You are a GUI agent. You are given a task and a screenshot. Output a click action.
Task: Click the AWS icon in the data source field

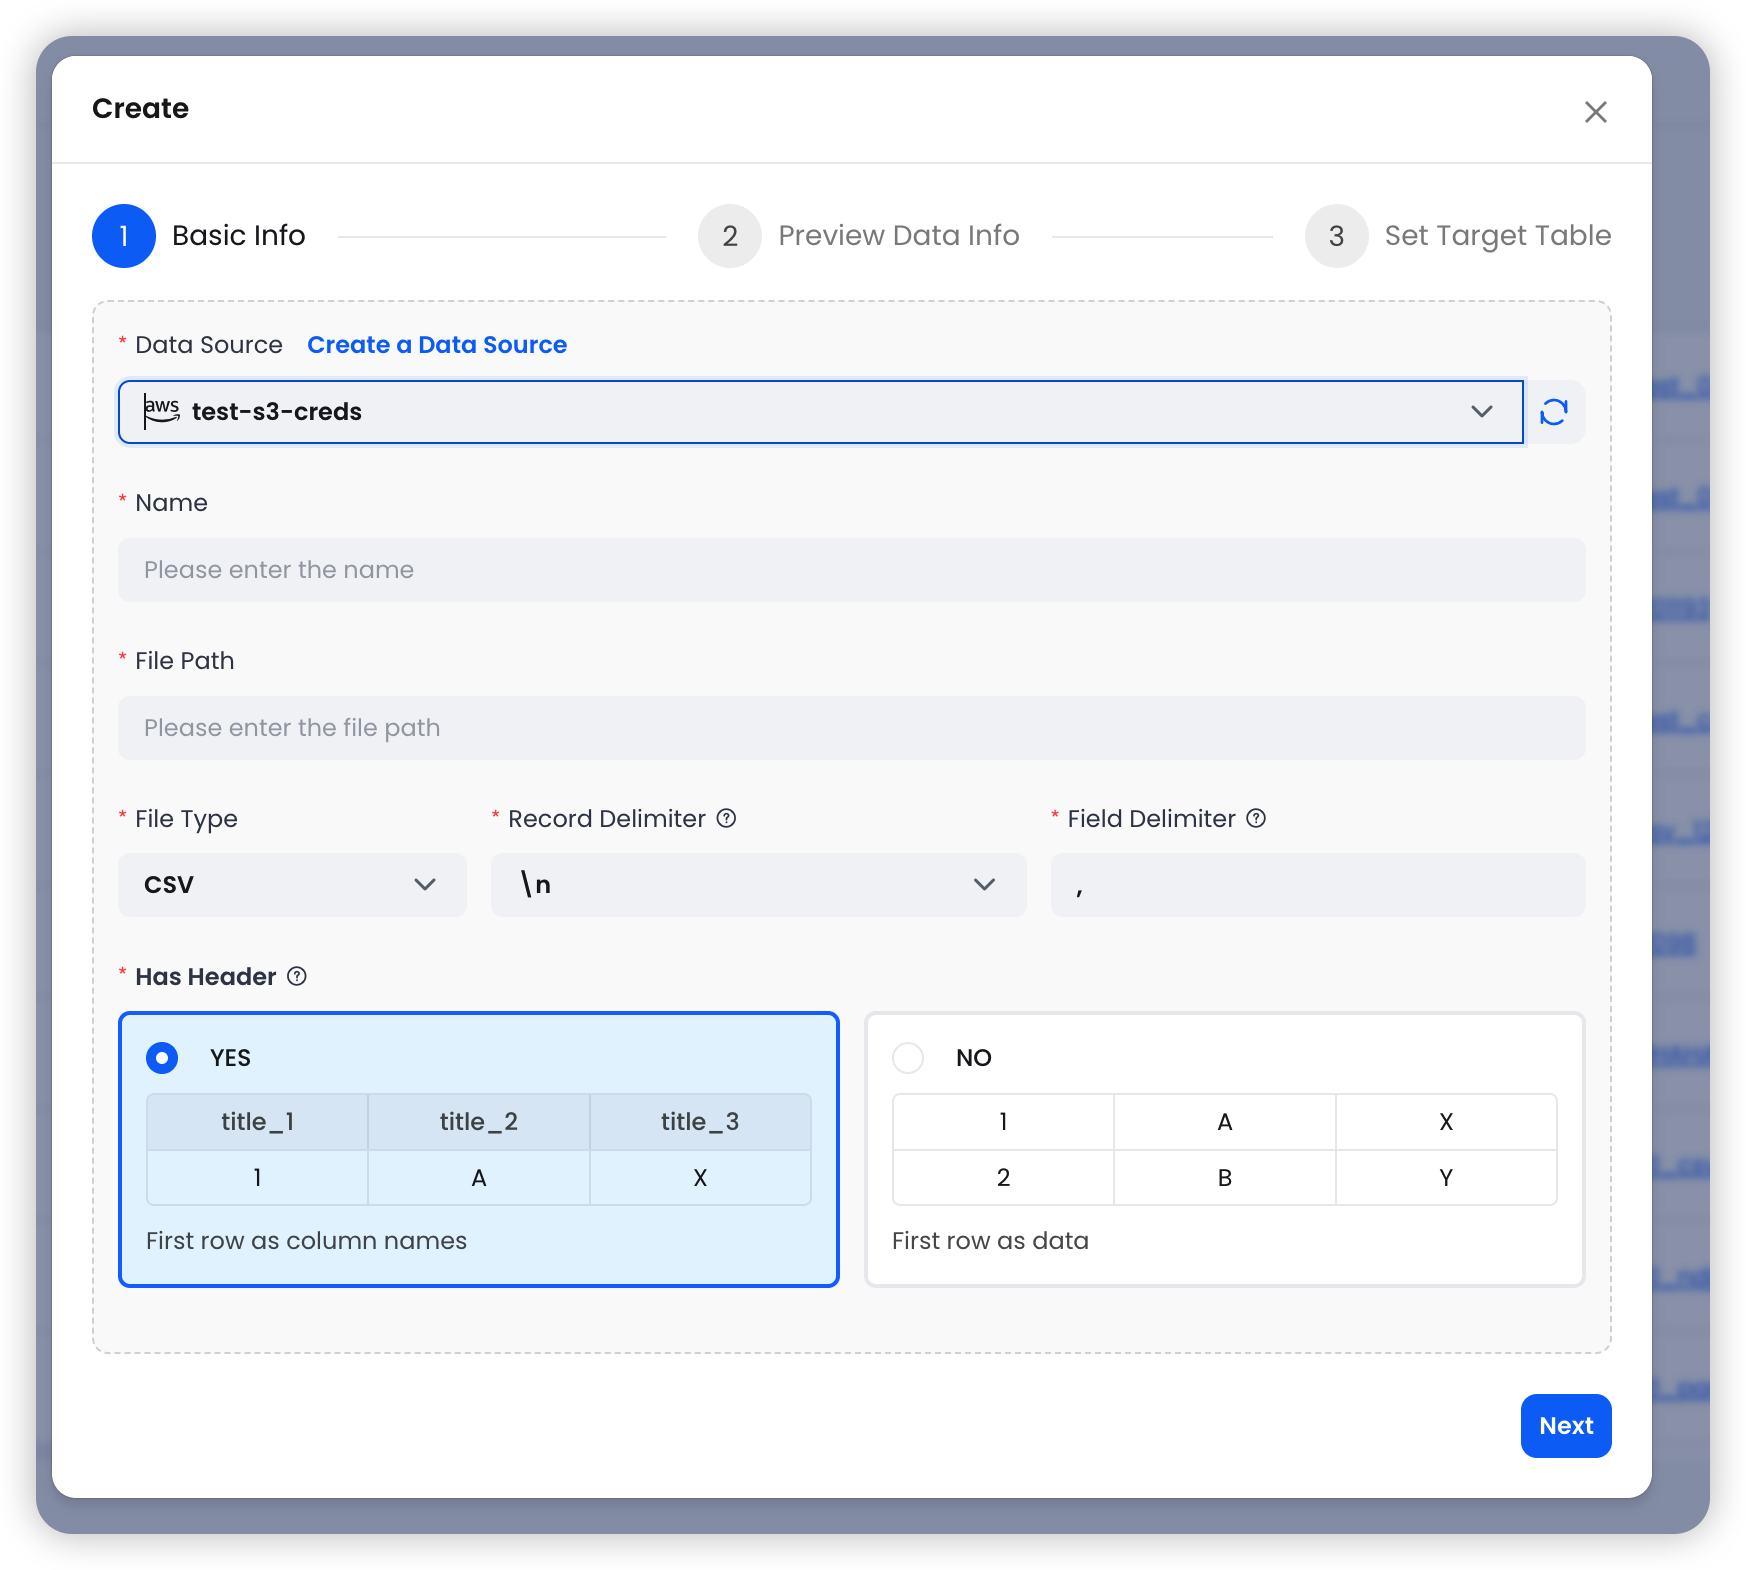tap(161, 411)
